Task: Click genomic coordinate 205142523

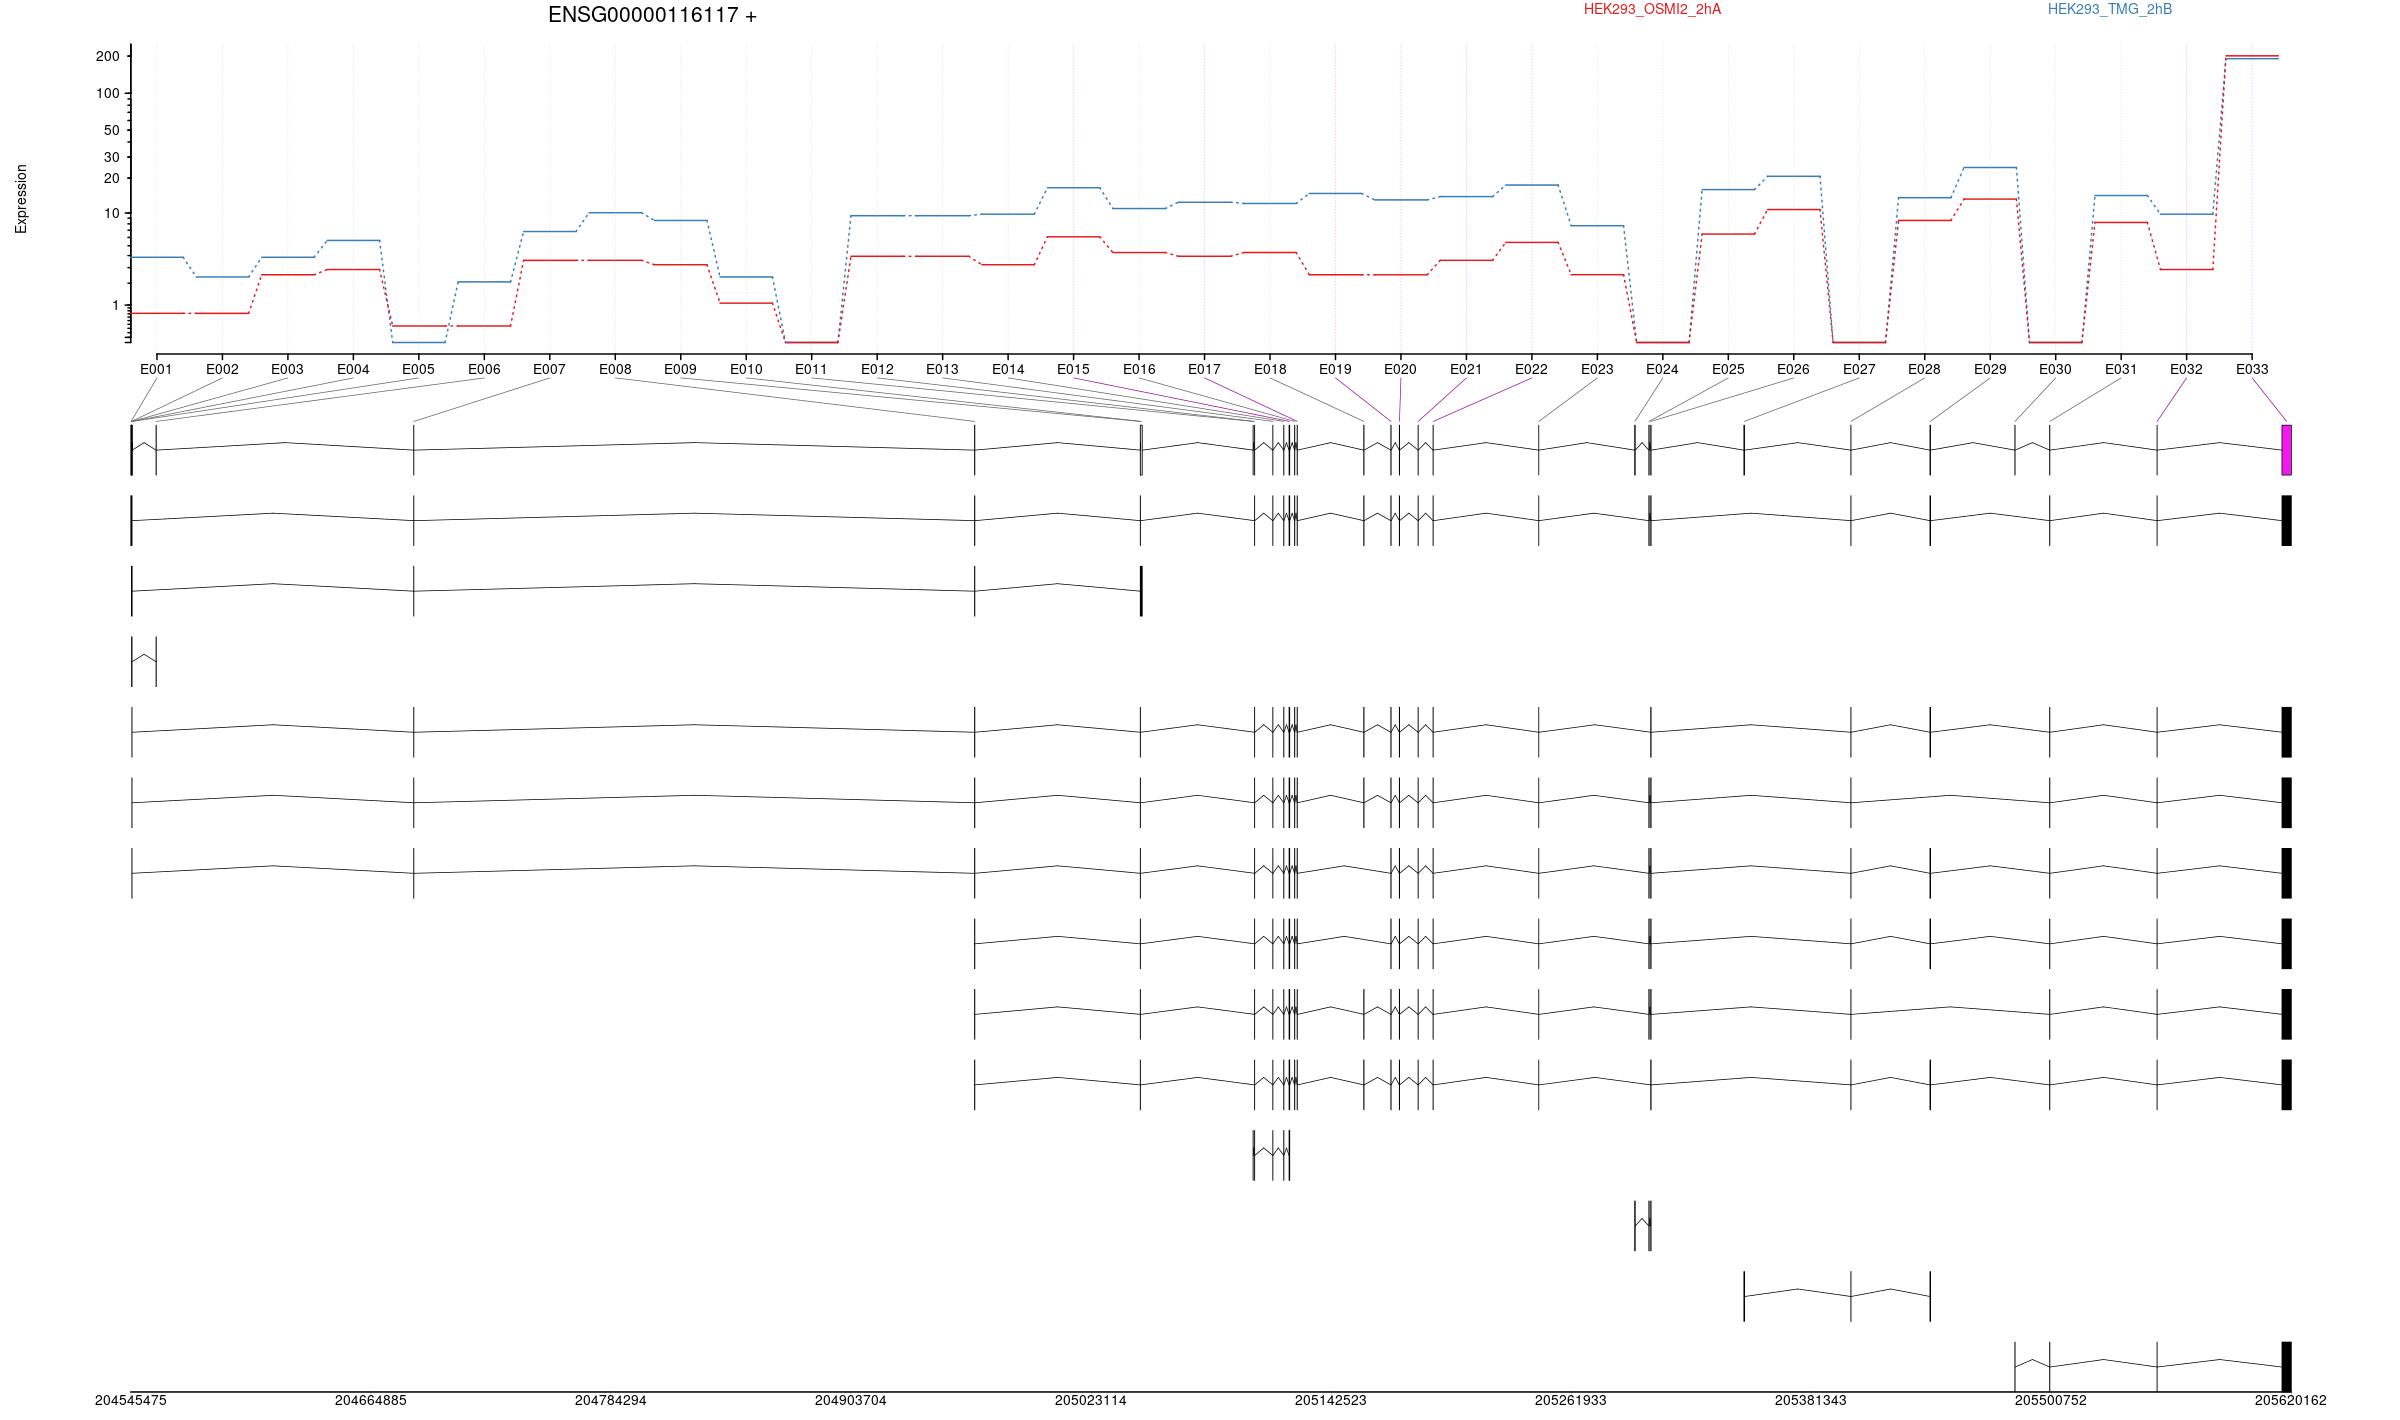Action: click(1331, 1401)
